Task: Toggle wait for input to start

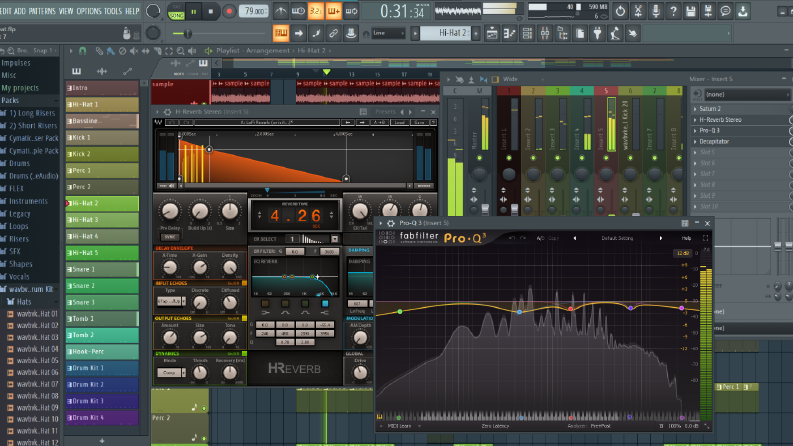Action: point(298,11)
